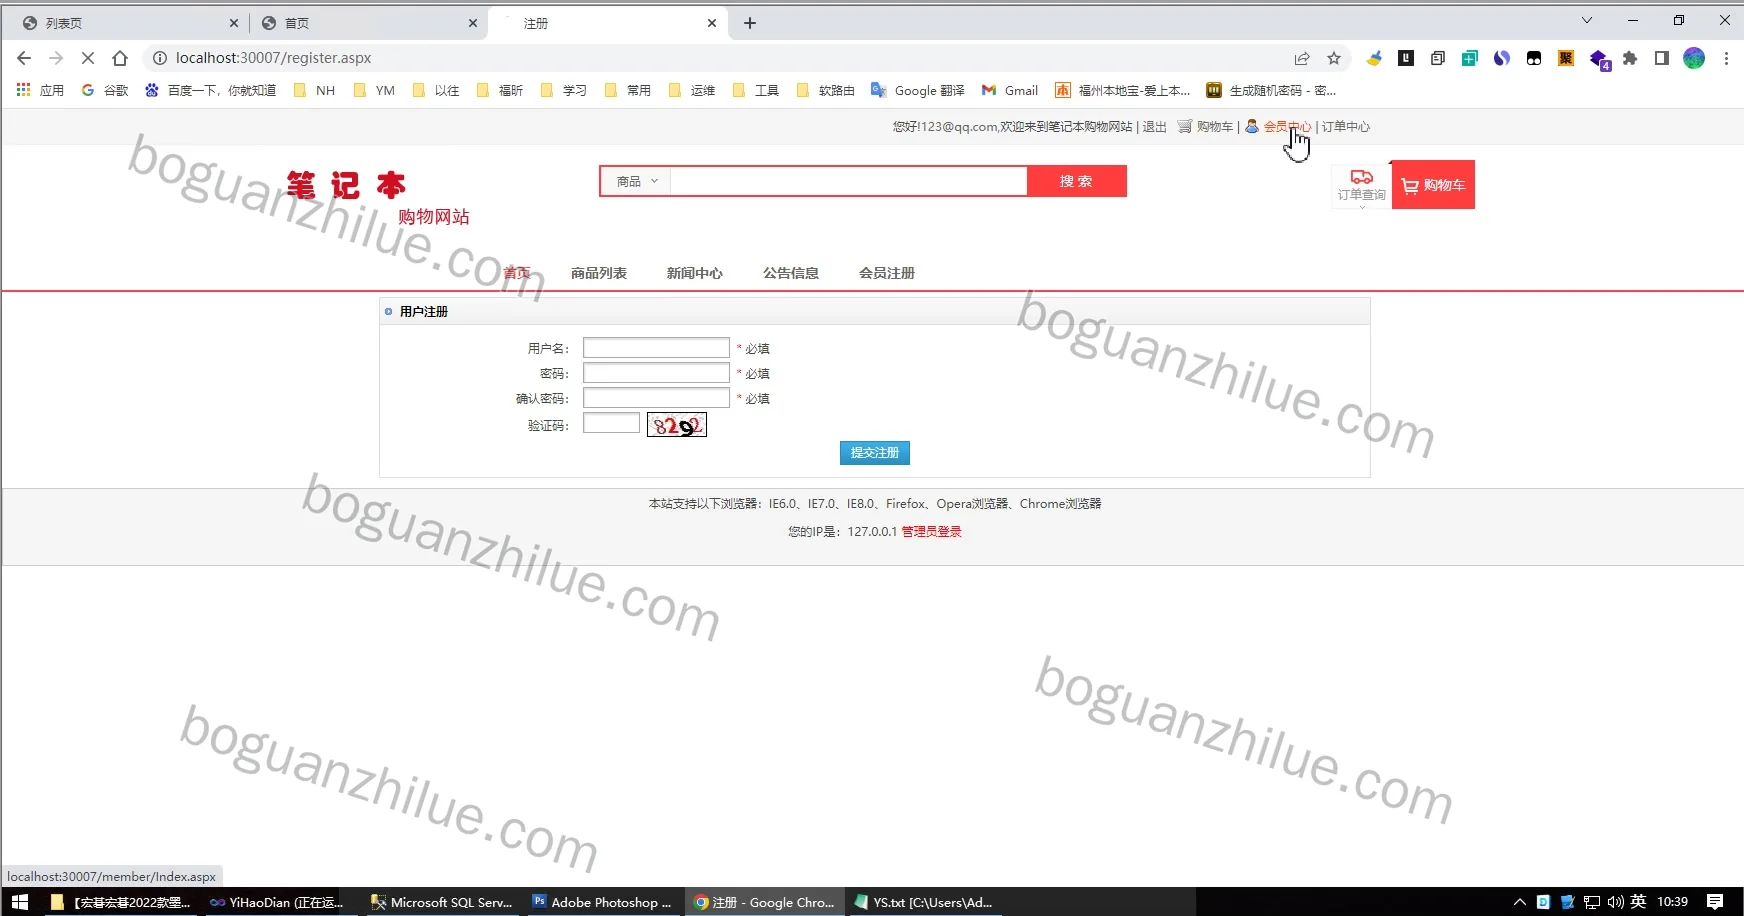The image size is (1744, 916).
Task: Open the tab search chevron
Action: coord(1587,20)
